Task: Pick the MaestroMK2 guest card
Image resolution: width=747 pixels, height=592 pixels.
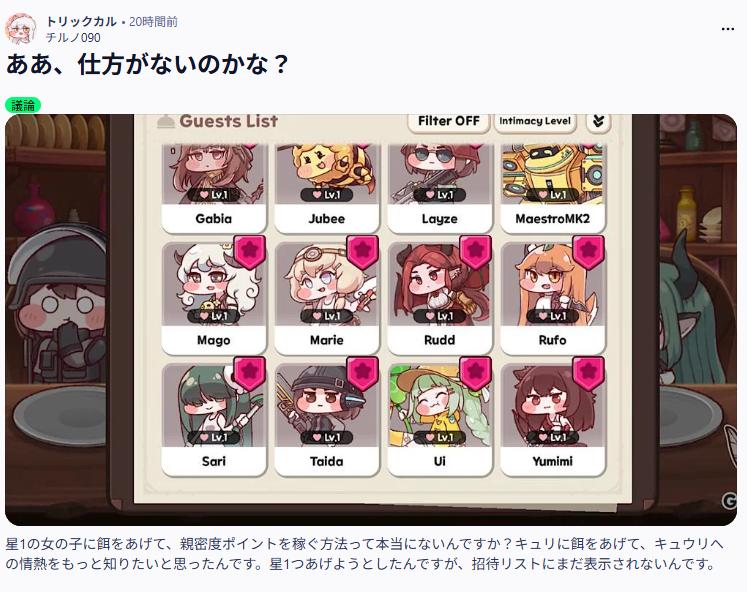Action: pos(553,189)
